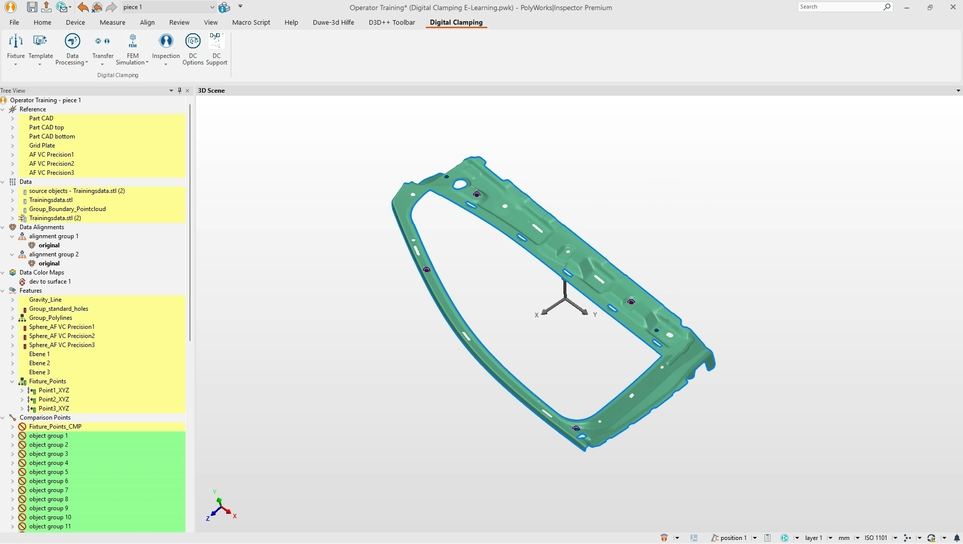Select dev to surface 1 color map
963x544 pixels.
point(50,282)
